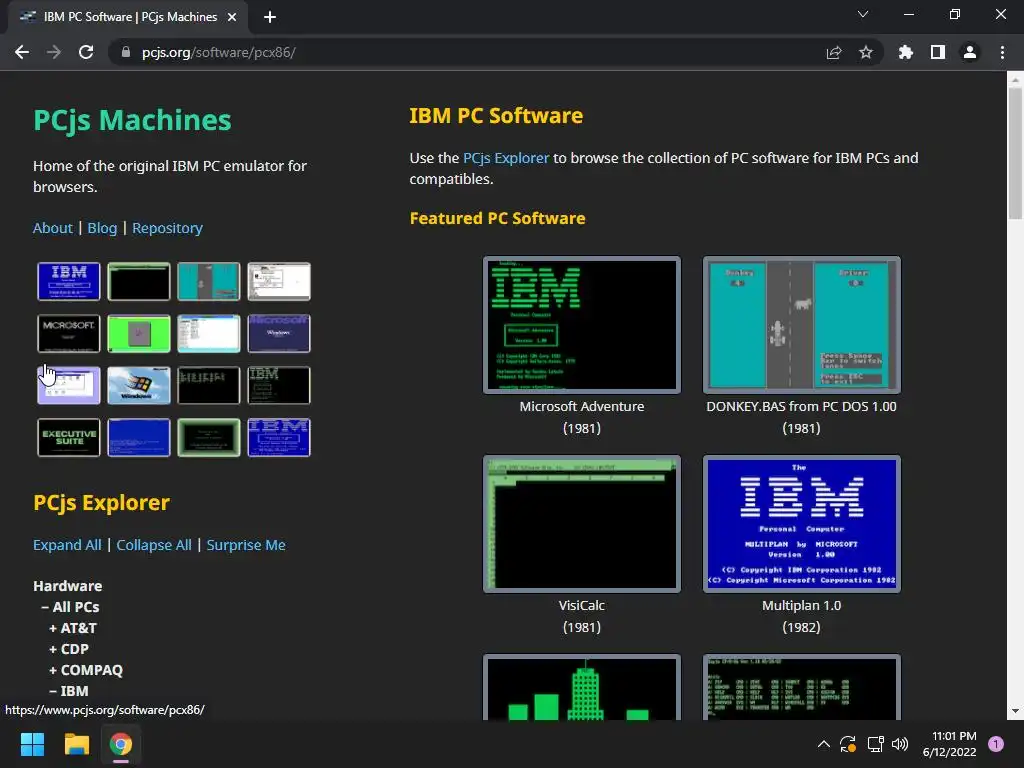Go back using the browser back arrow
The image size is (1024, 768).
[22, 52]
